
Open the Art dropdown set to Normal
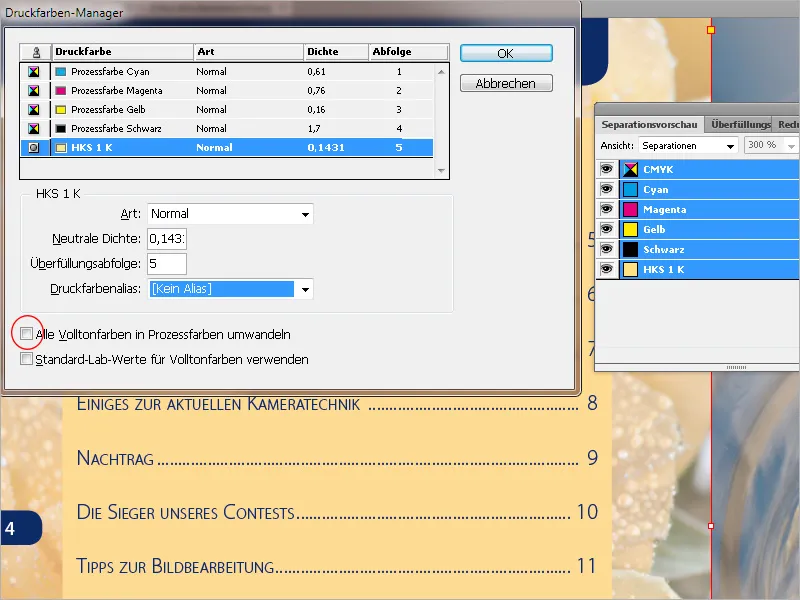click(x=230, y=214)
